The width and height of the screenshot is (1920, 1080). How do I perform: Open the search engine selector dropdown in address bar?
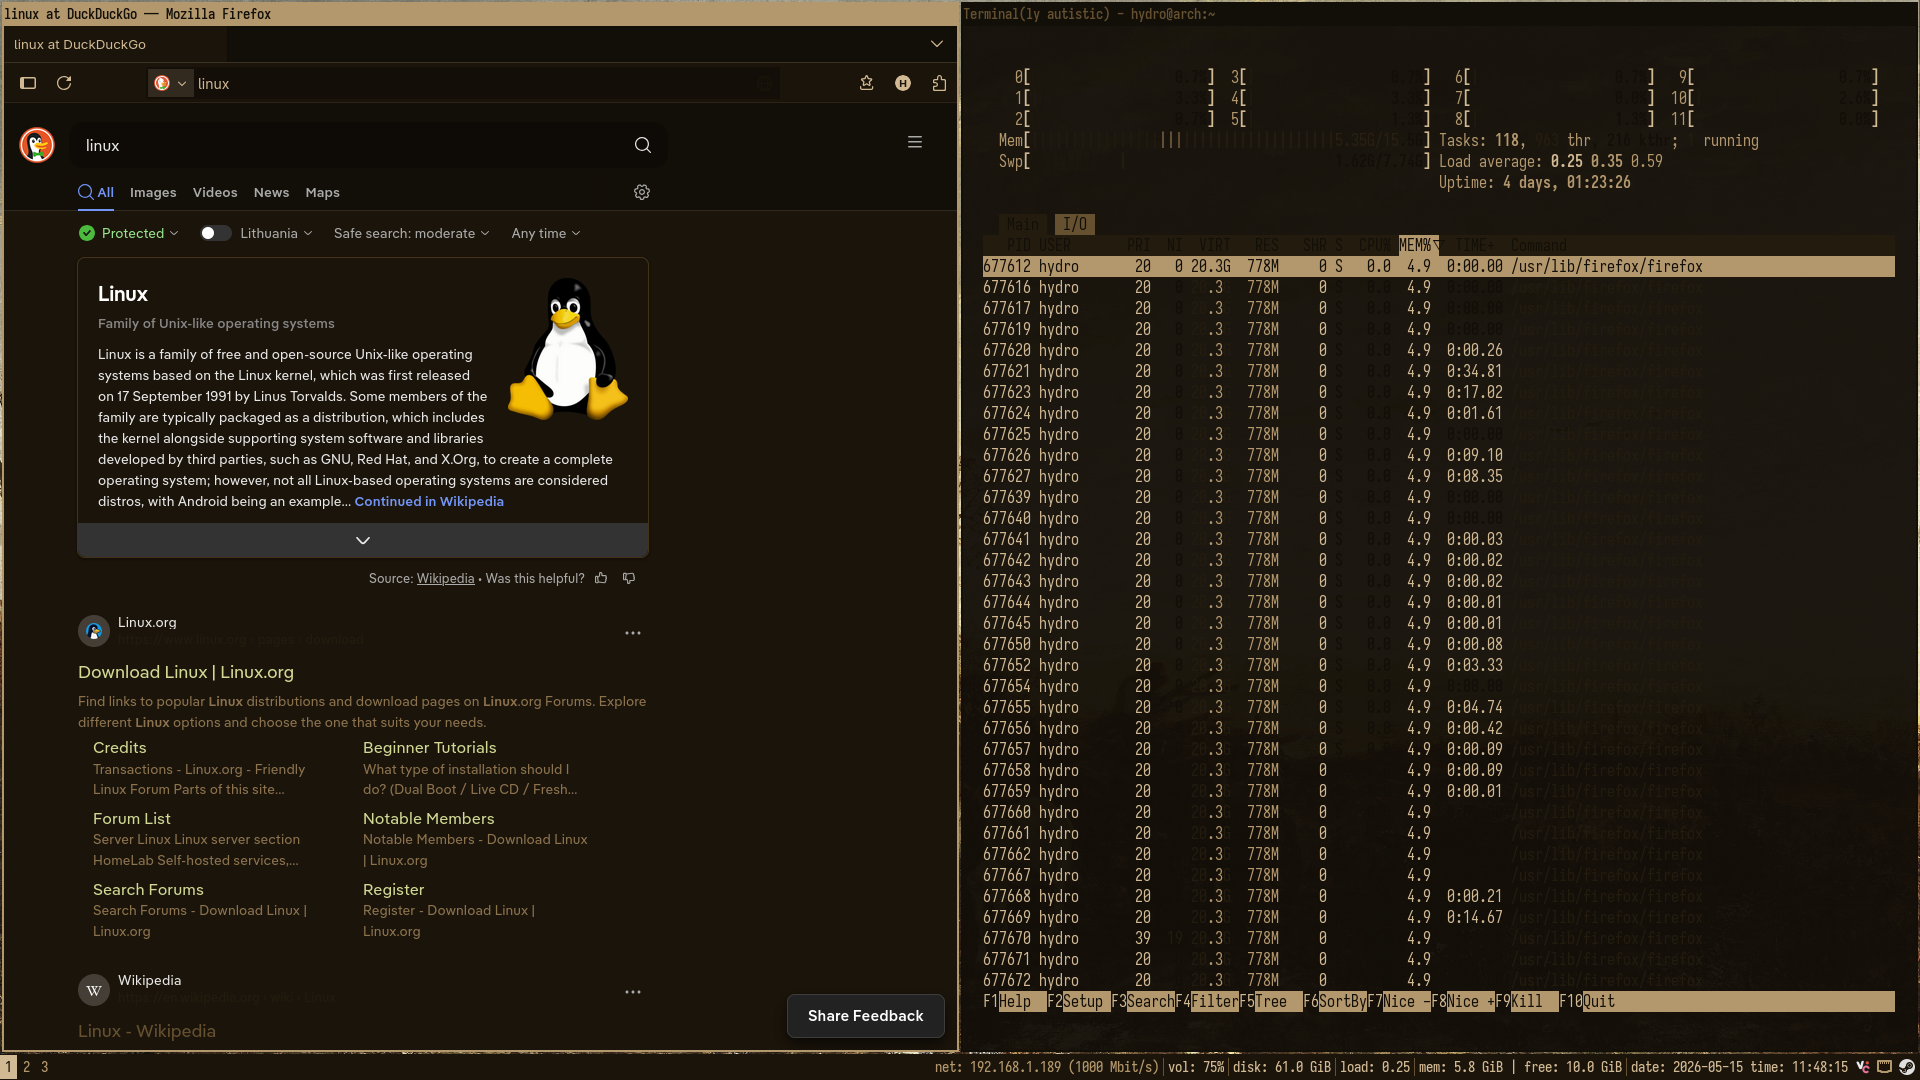click(x=171, y=83)
